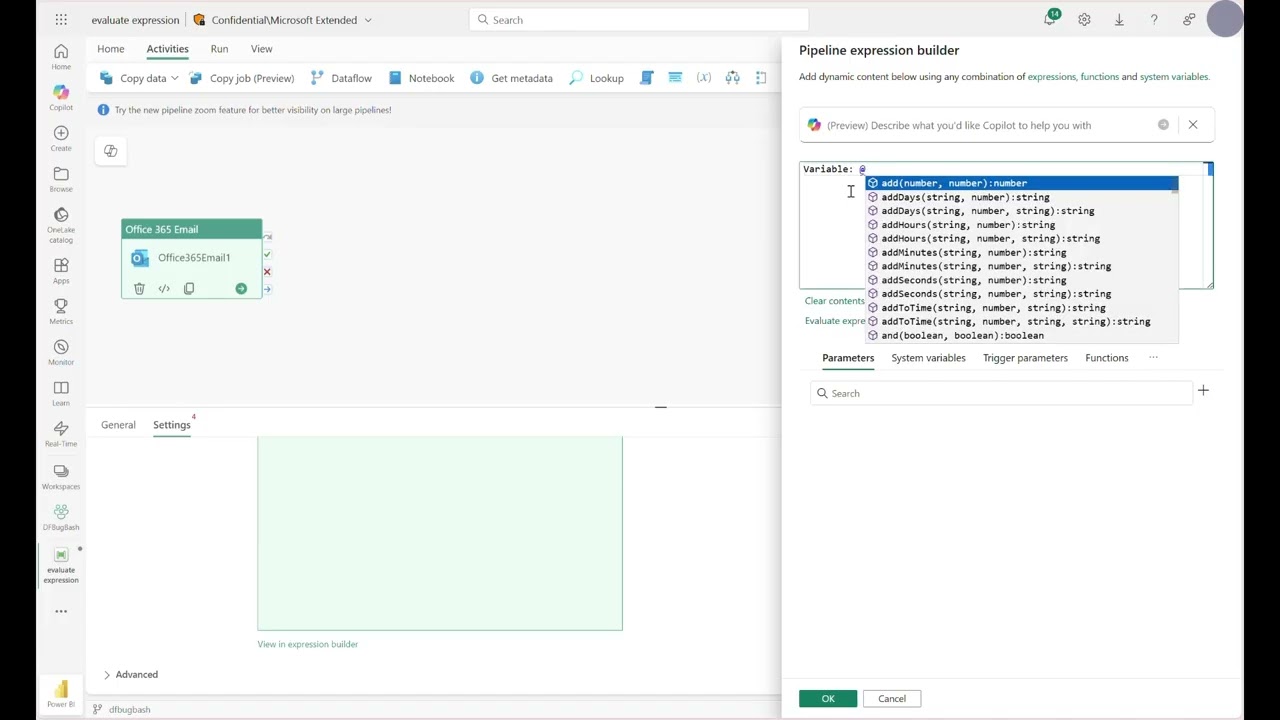The width and height of the screenshot is (1280, 720).
Task: Open the General tab of the activity
Action: 118,425
